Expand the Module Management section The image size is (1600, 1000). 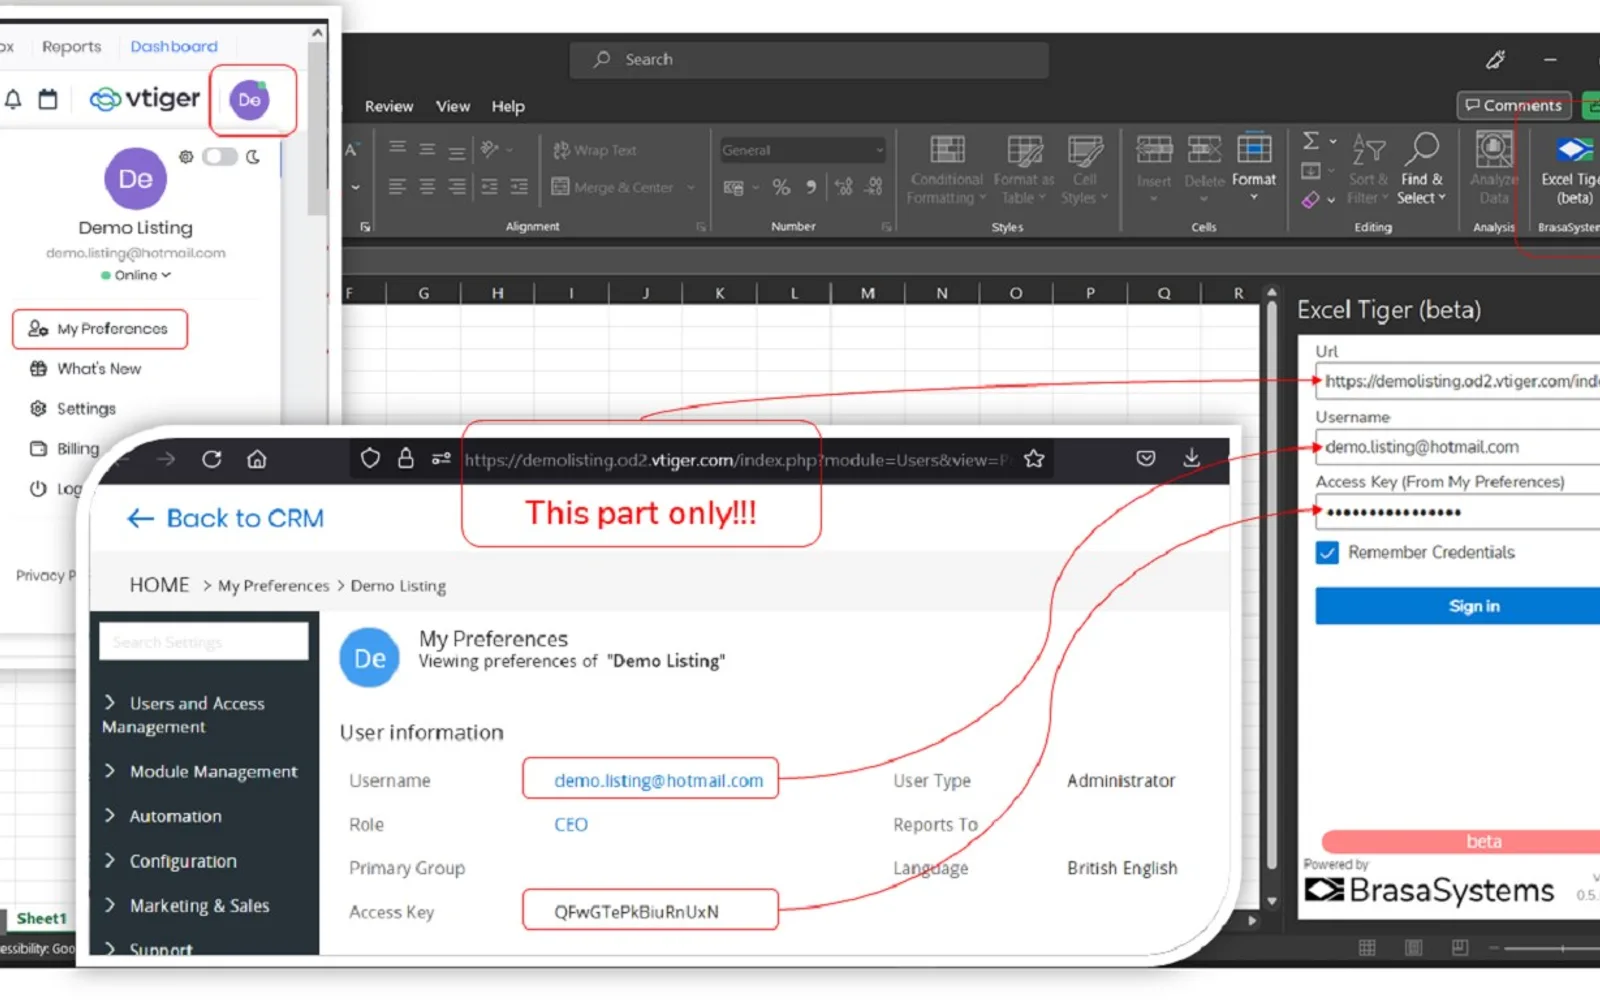click(202, 771)
